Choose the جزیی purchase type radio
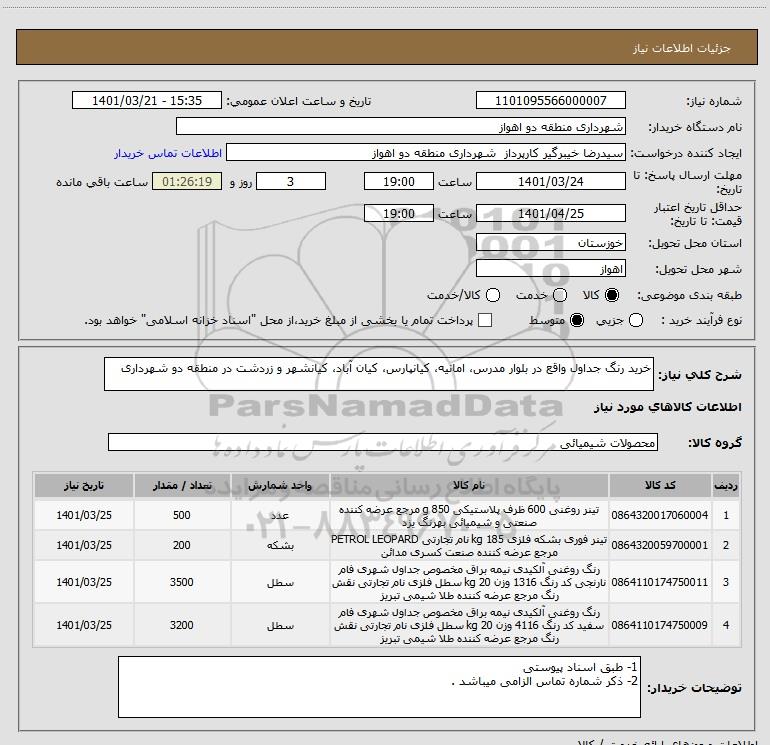Screen dimensions: 770x745 636,320
